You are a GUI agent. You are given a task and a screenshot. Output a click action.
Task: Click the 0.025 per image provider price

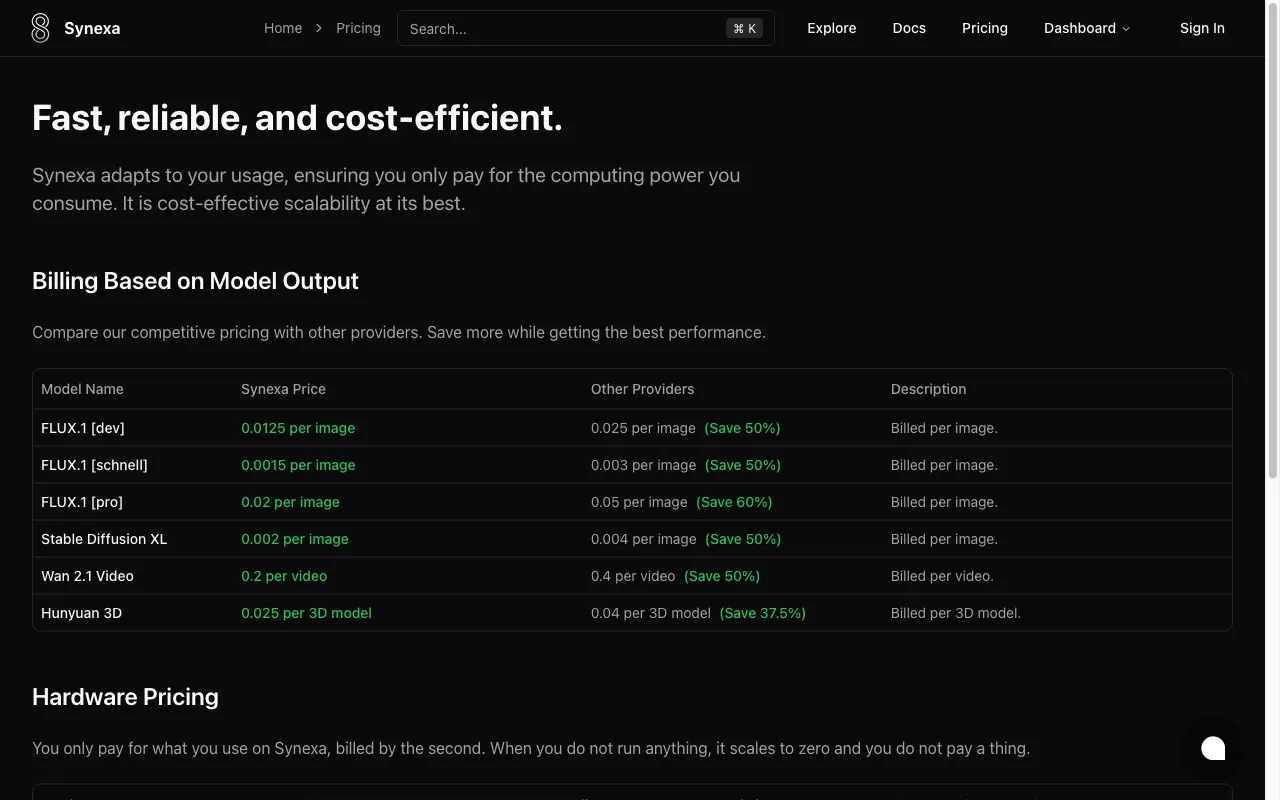point(643,428)
